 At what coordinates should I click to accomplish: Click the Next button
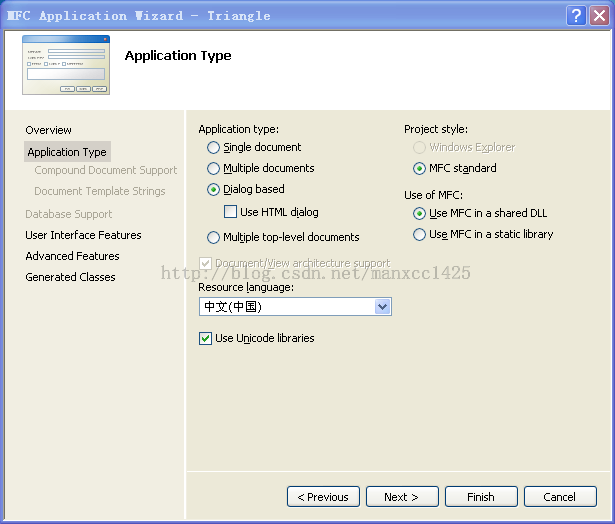click(400, 497)
